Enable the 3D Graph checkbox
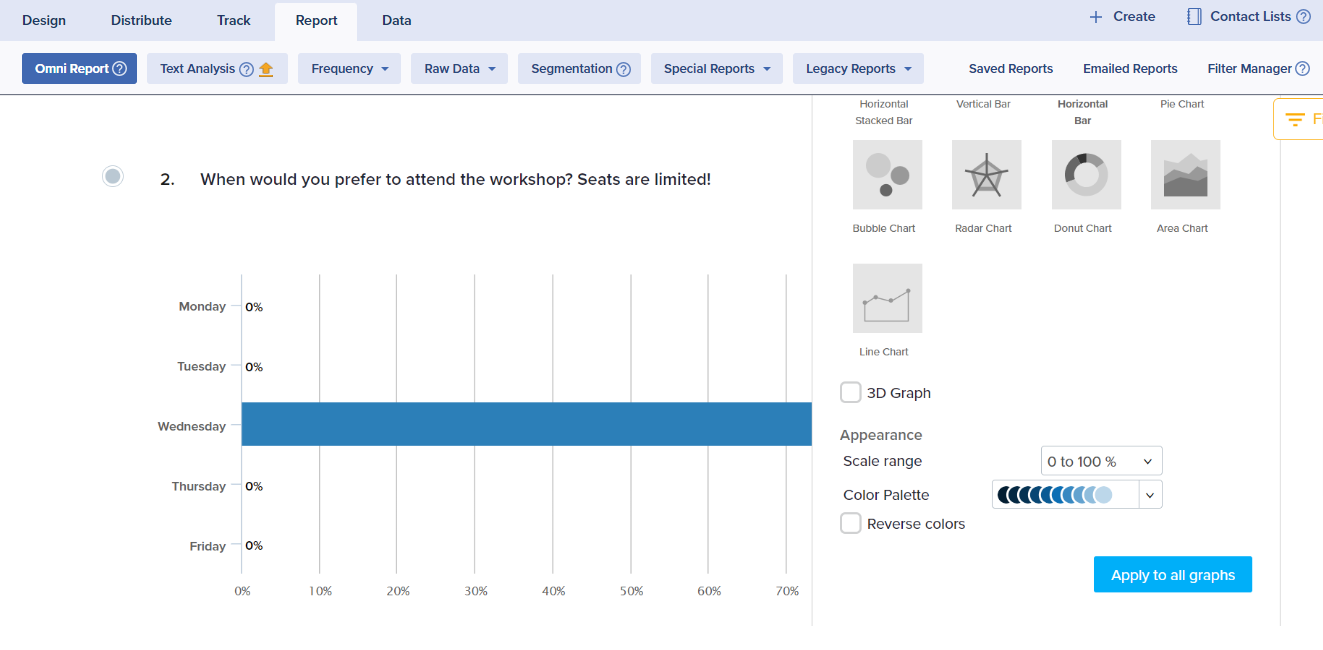This screenshot has height=650, width=1323. [851, 393]
